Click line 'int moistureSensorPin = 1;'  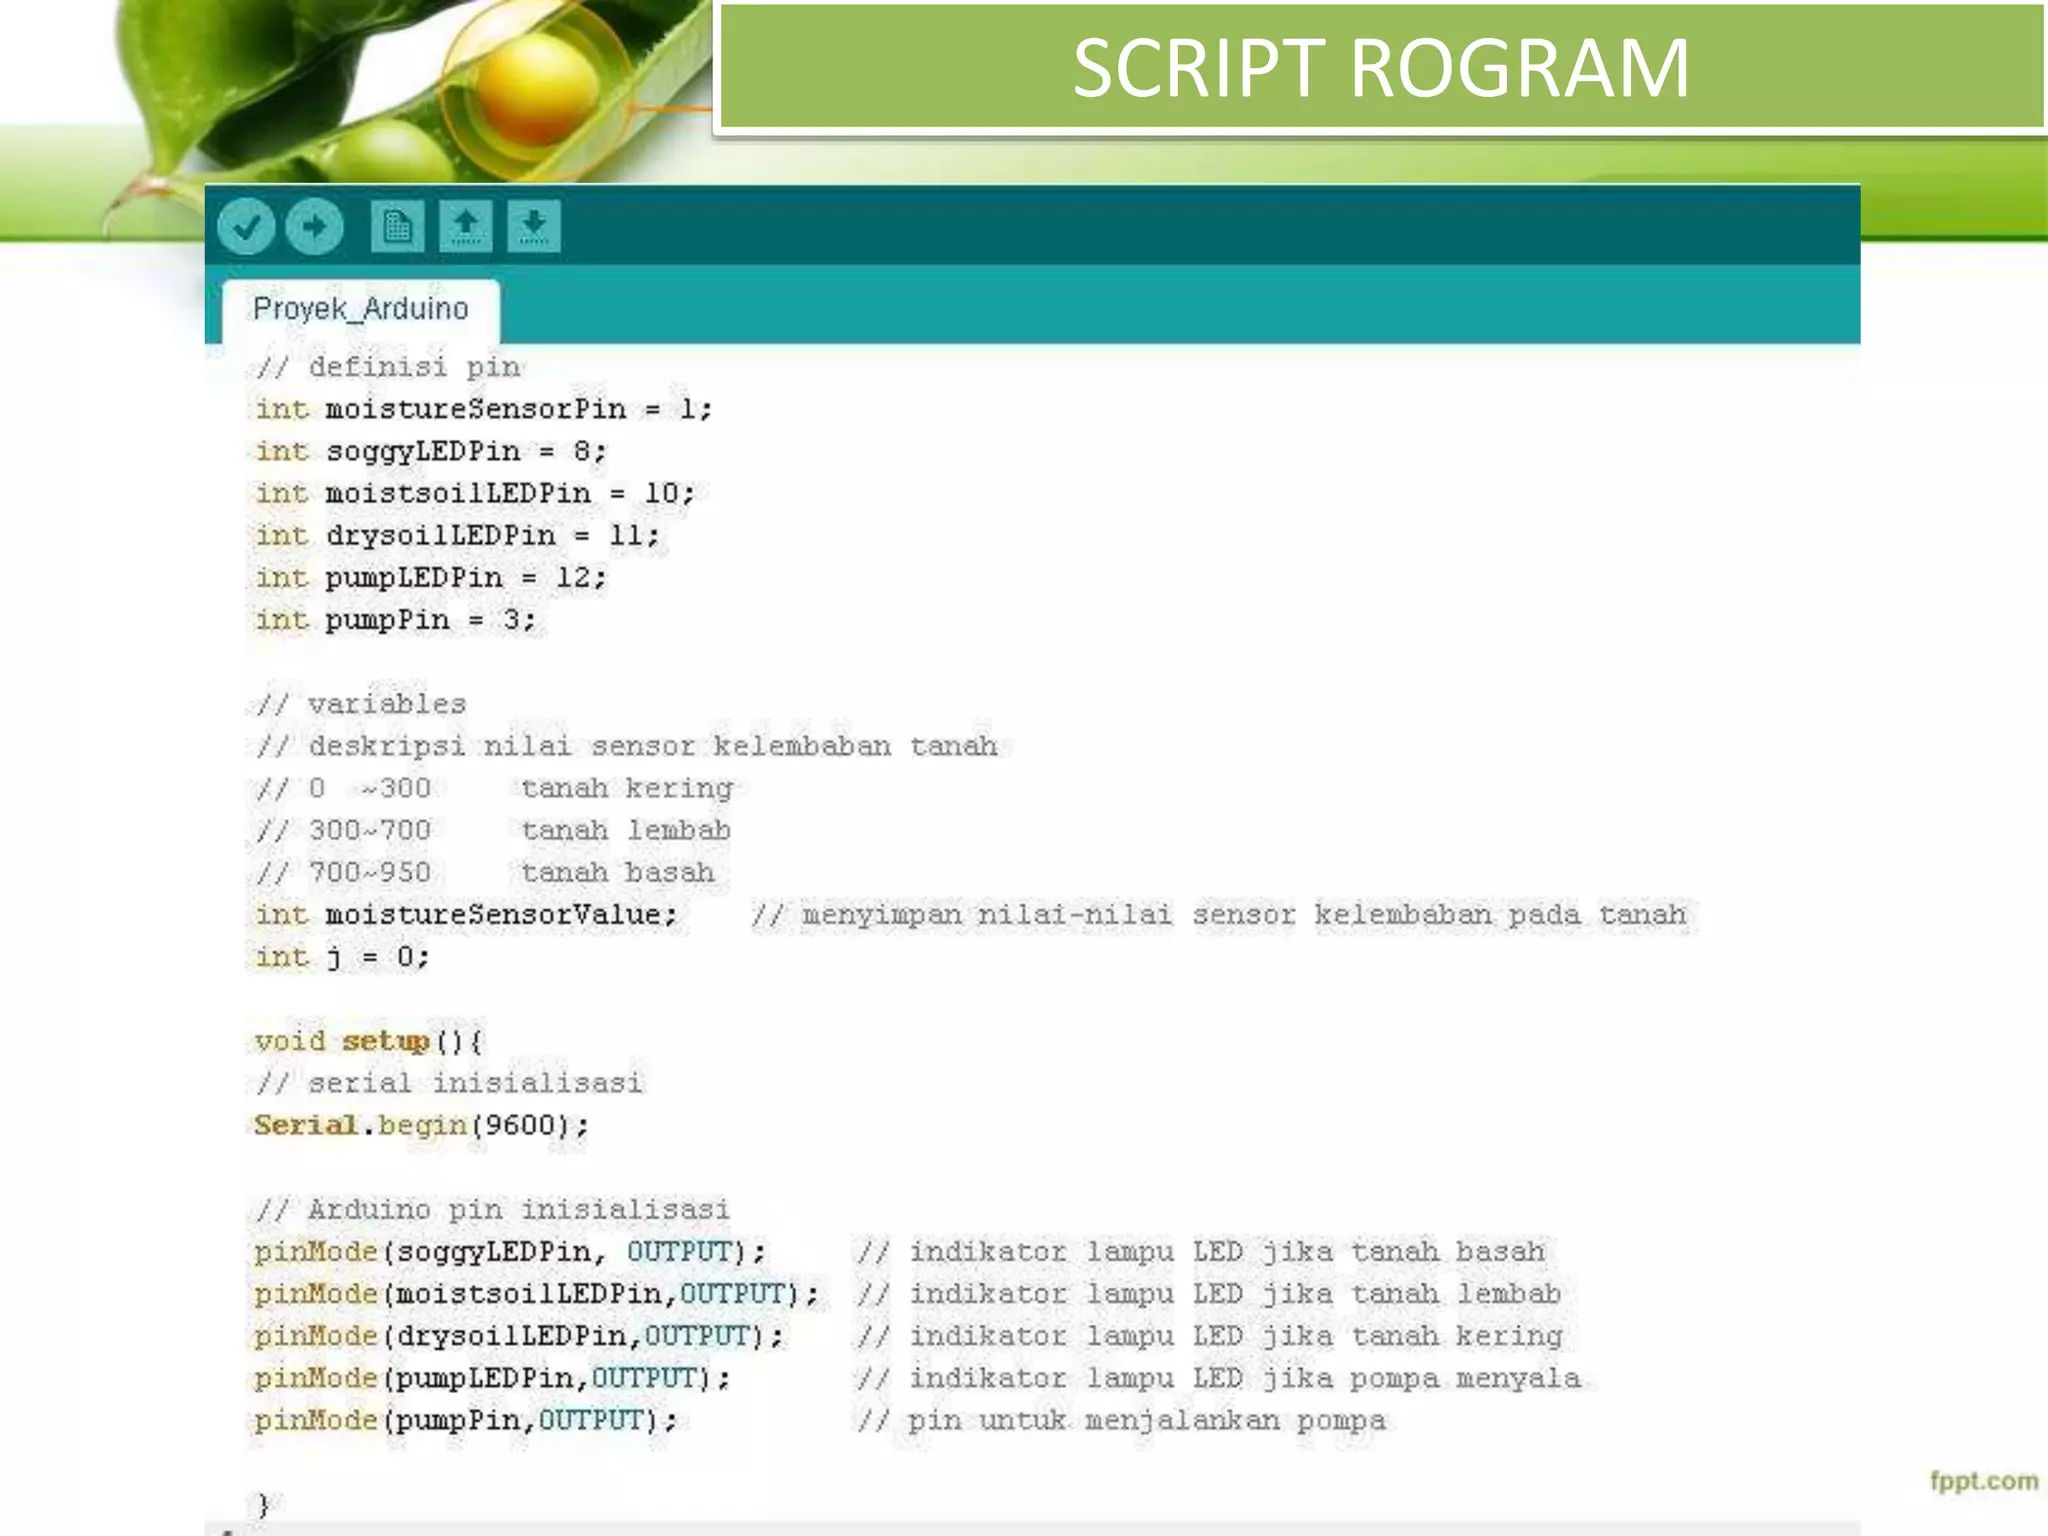point(483,409)
